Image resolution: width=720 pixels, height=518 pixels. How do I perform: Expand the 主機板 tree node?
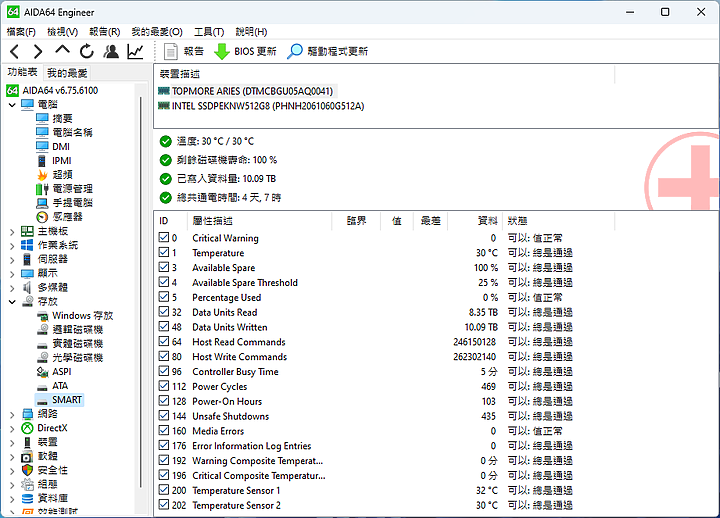click(12, 232)
